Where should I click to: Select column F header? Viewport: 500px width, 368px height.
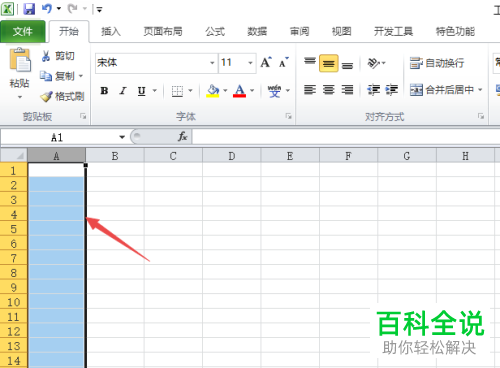[x=348, y=156]
